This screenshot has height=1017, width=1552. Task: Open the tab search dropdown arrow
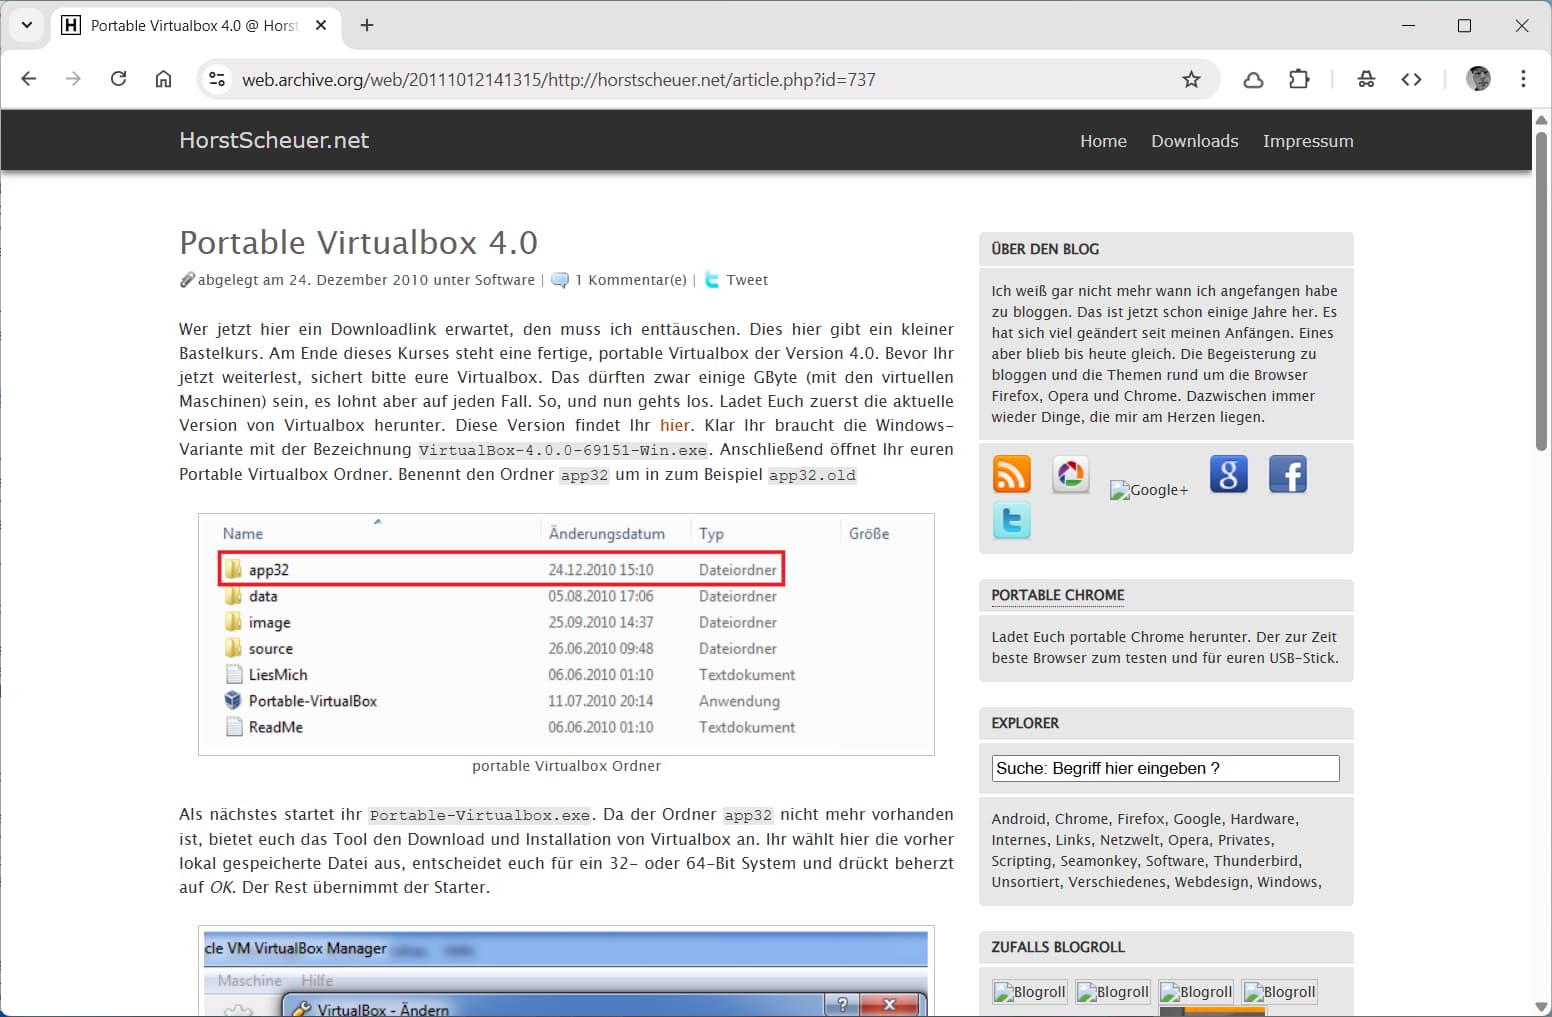click(27, 25)
